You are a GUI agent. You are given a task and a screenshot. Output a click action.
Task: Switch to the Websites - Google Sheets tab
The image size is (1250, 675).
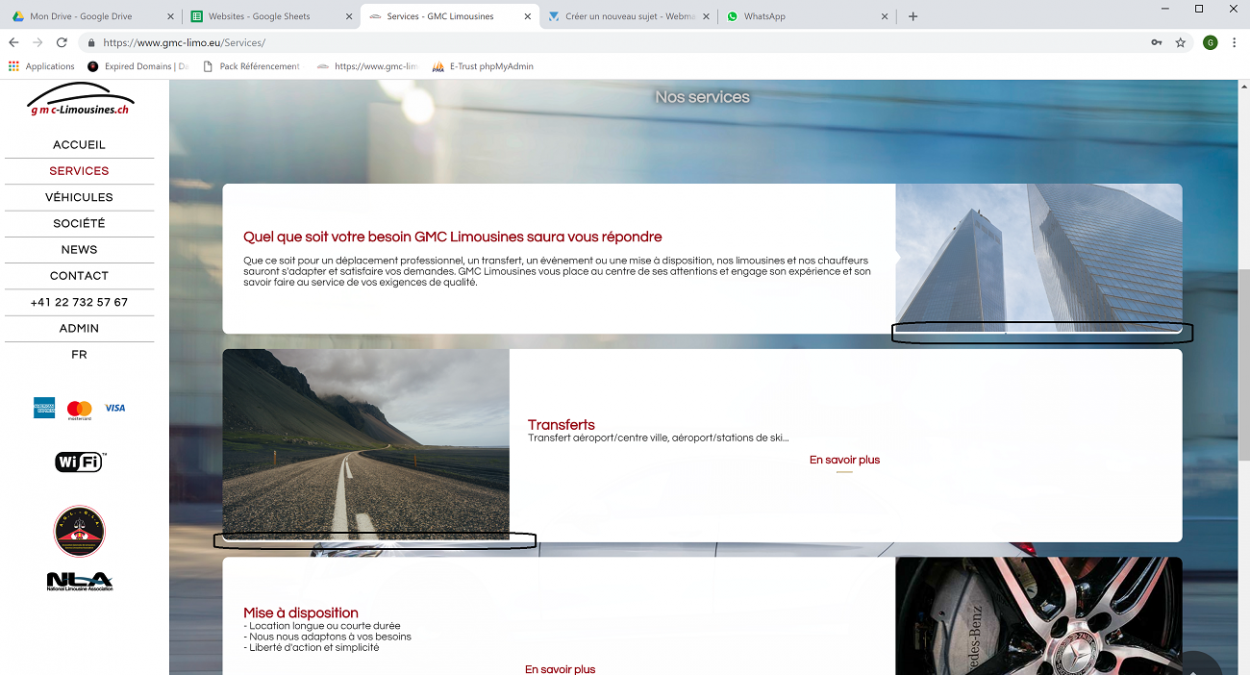pos(270,17)
